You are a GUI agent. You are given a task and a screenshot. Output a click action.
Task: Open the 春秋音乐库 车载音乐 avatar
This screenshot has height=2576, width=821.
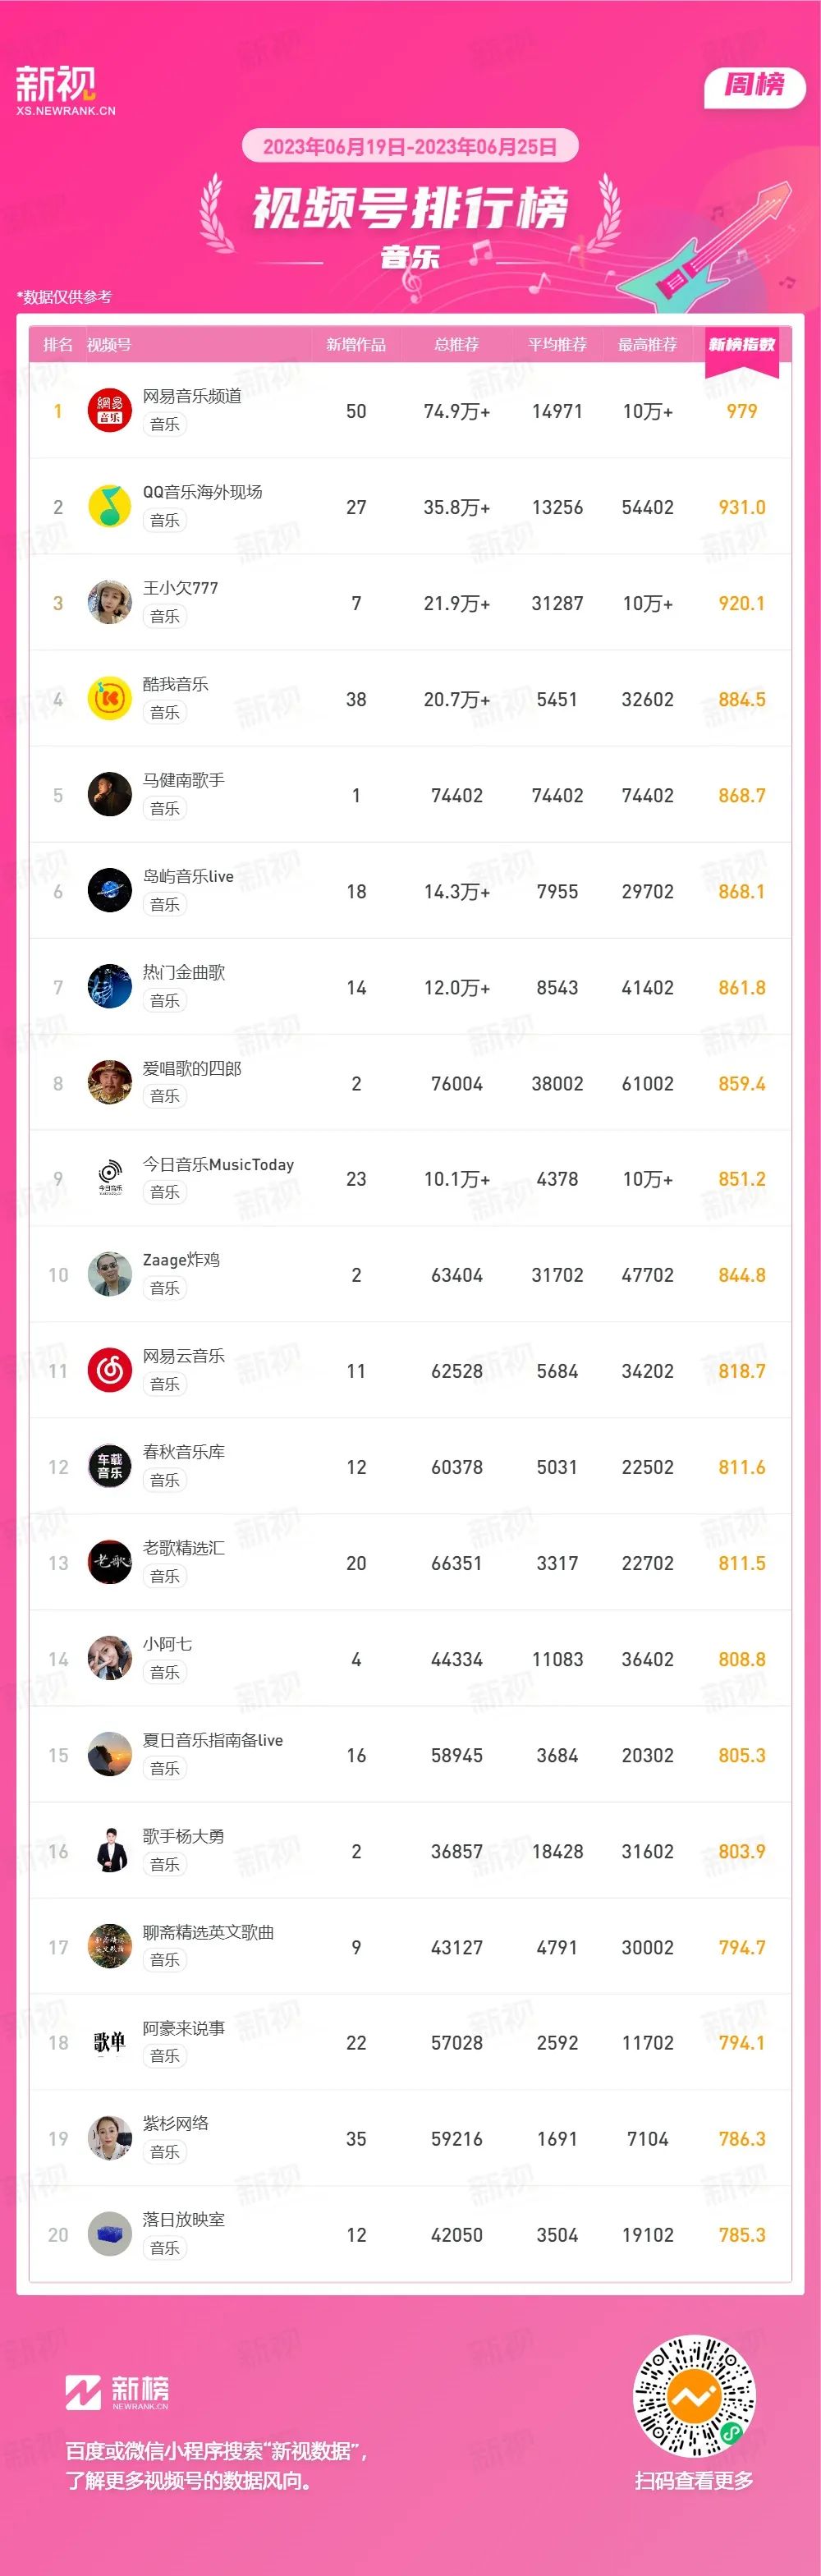click(110, 1466)
